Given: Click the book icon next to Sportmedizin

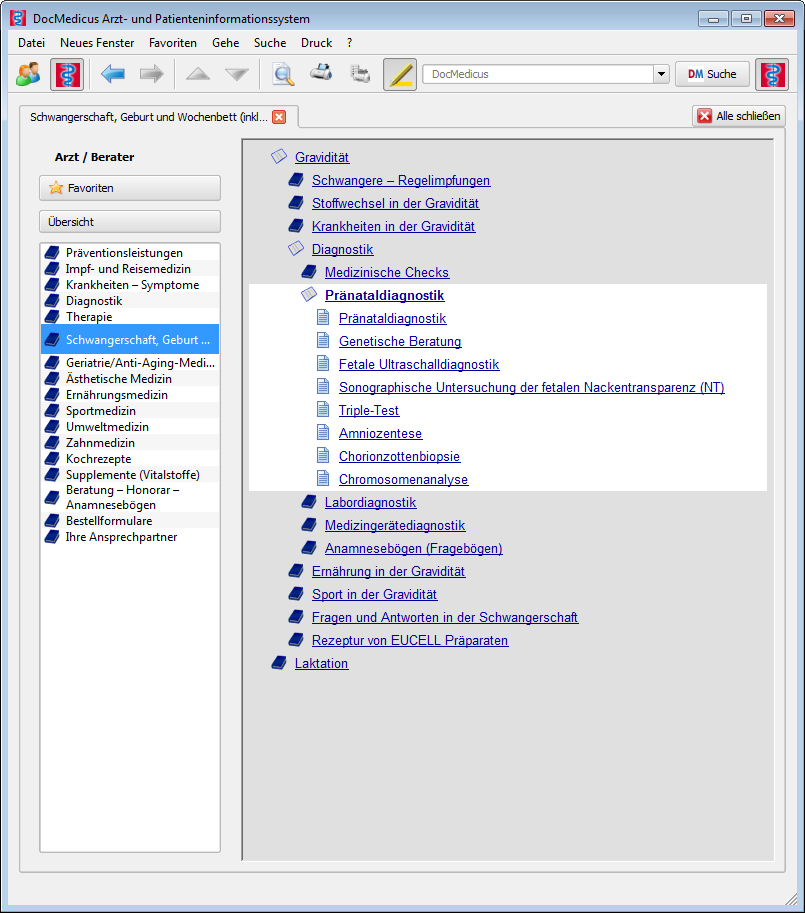Looking at the screenshot, I should click(x=52, y=411).
